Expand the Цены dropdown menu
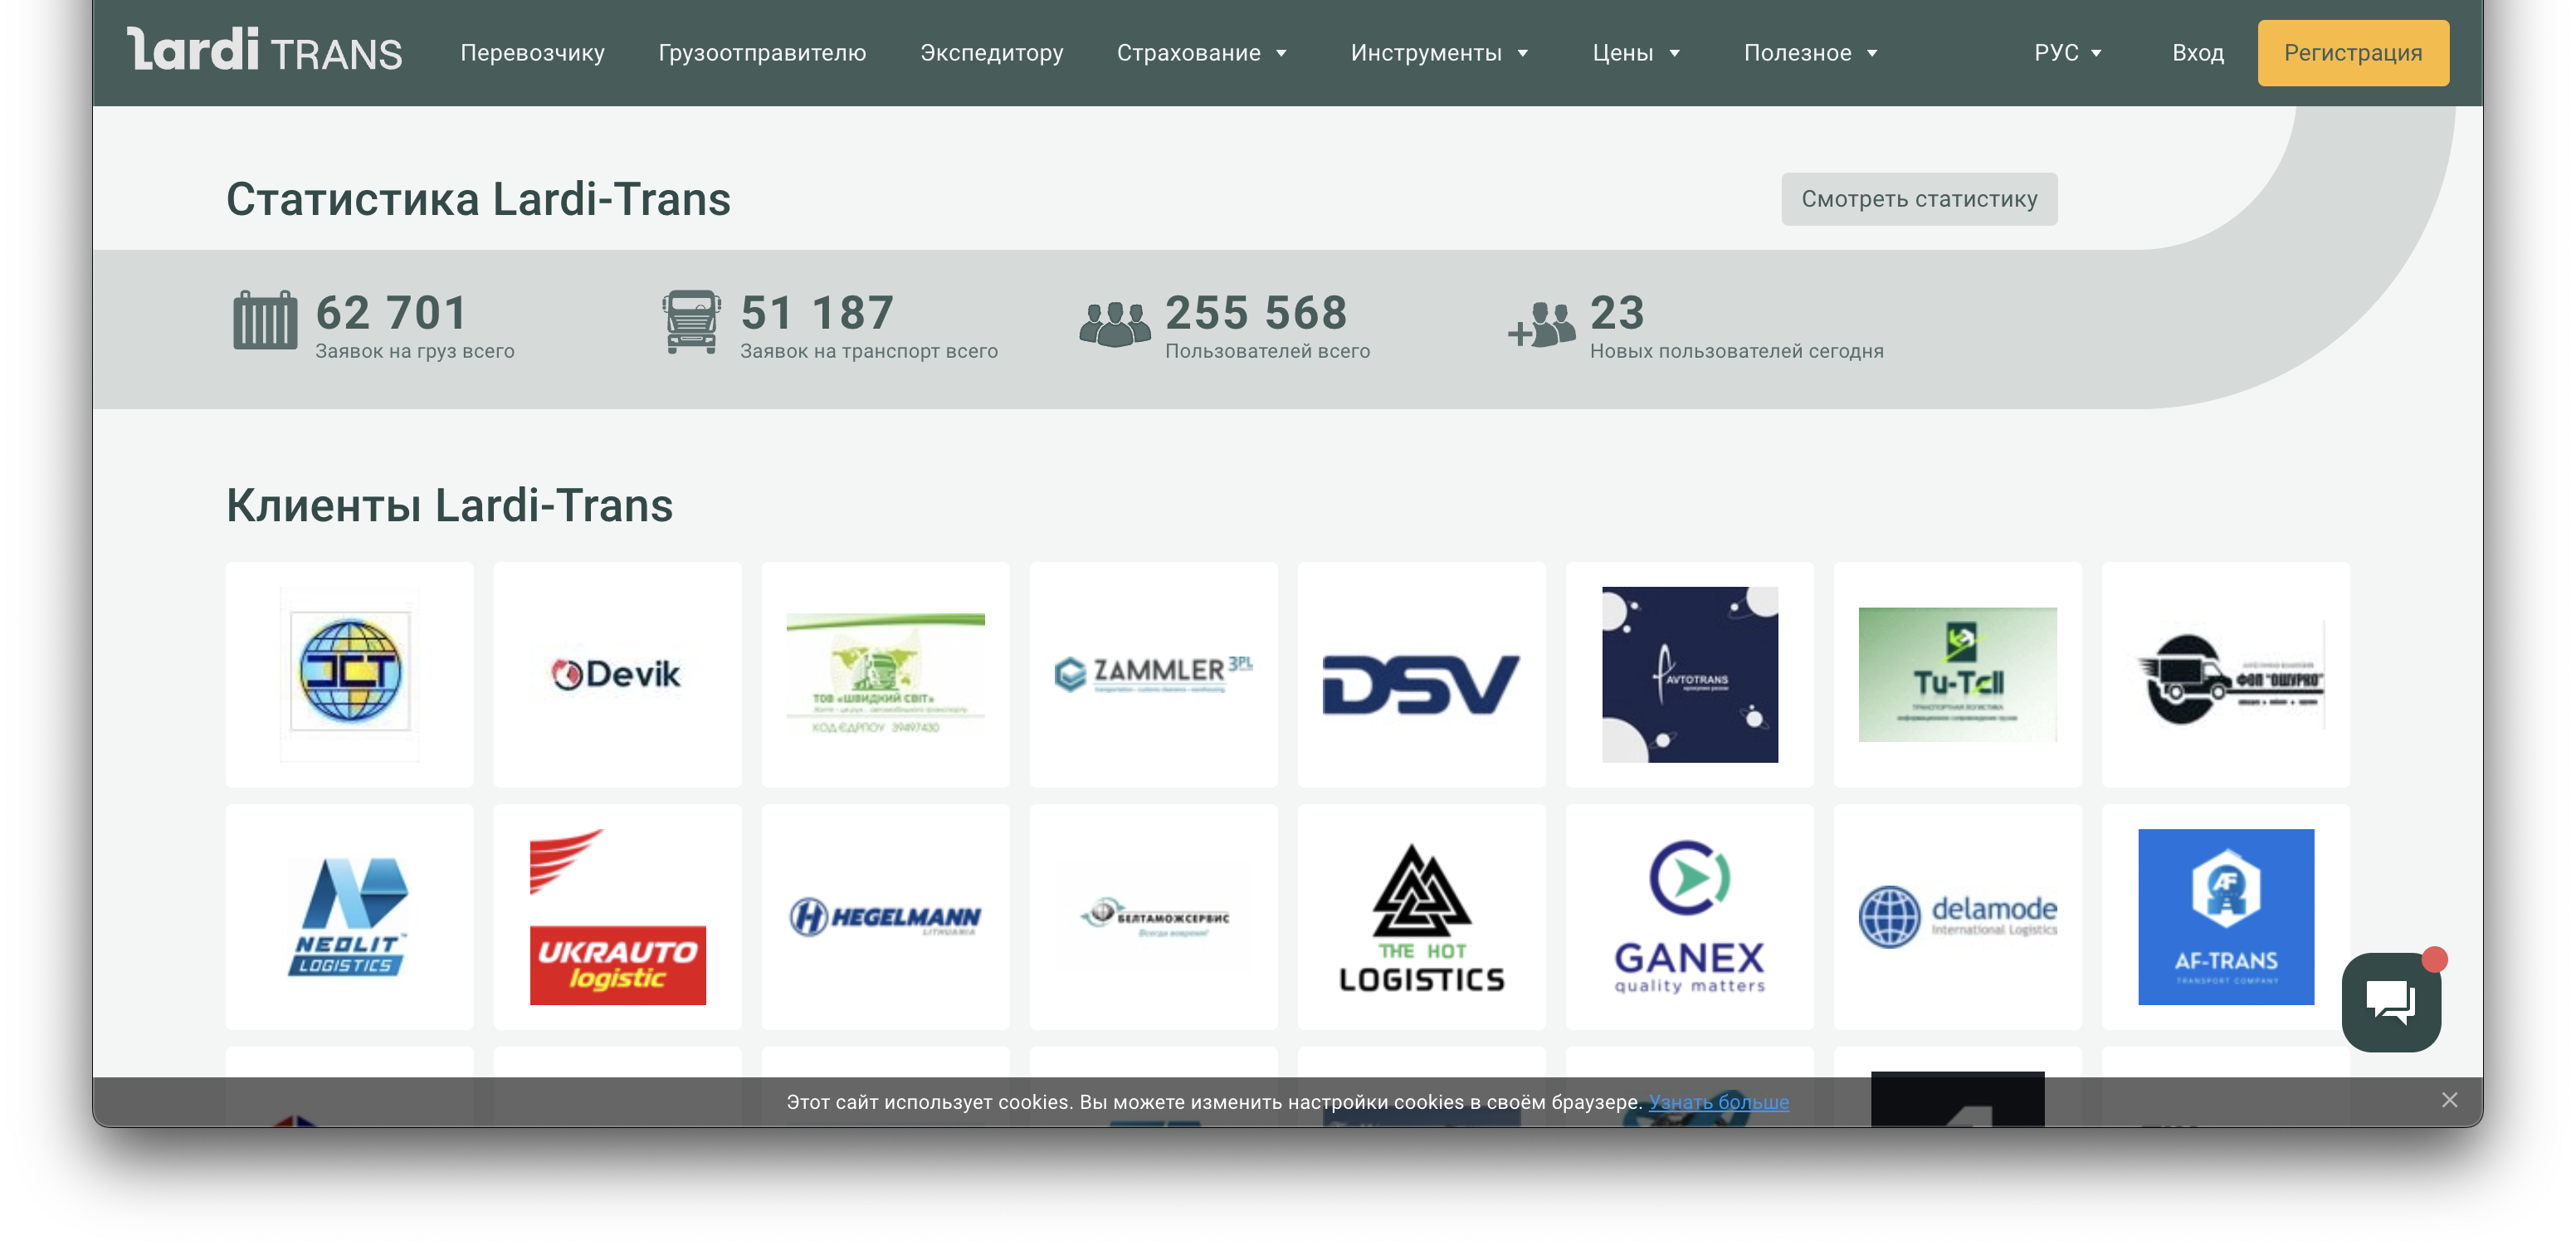The image size is (2576, 1250). (x=1636, y=53)
